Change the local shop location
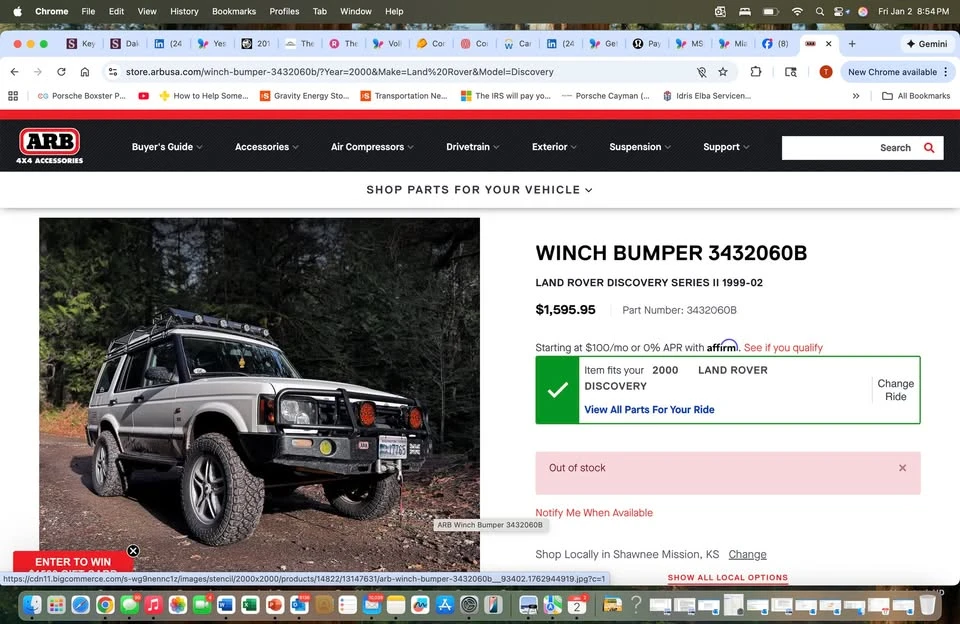 (747, 554)
